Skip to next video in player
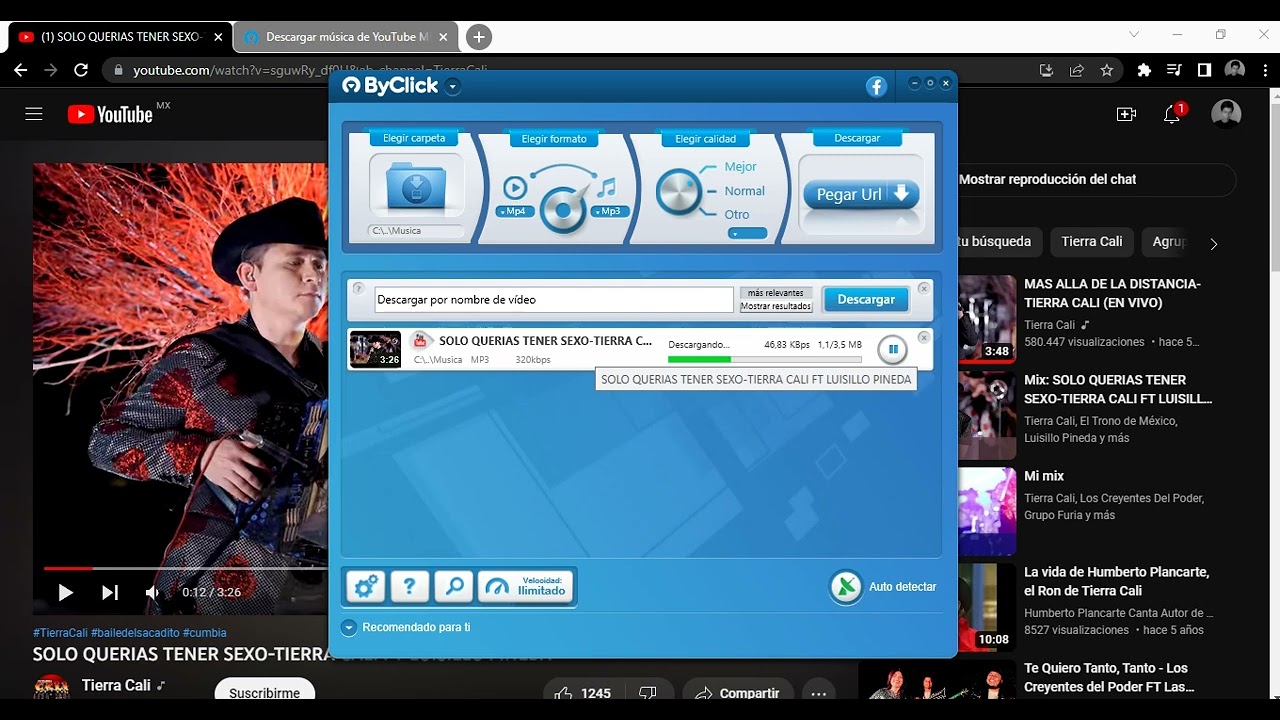 click(110, 592)
